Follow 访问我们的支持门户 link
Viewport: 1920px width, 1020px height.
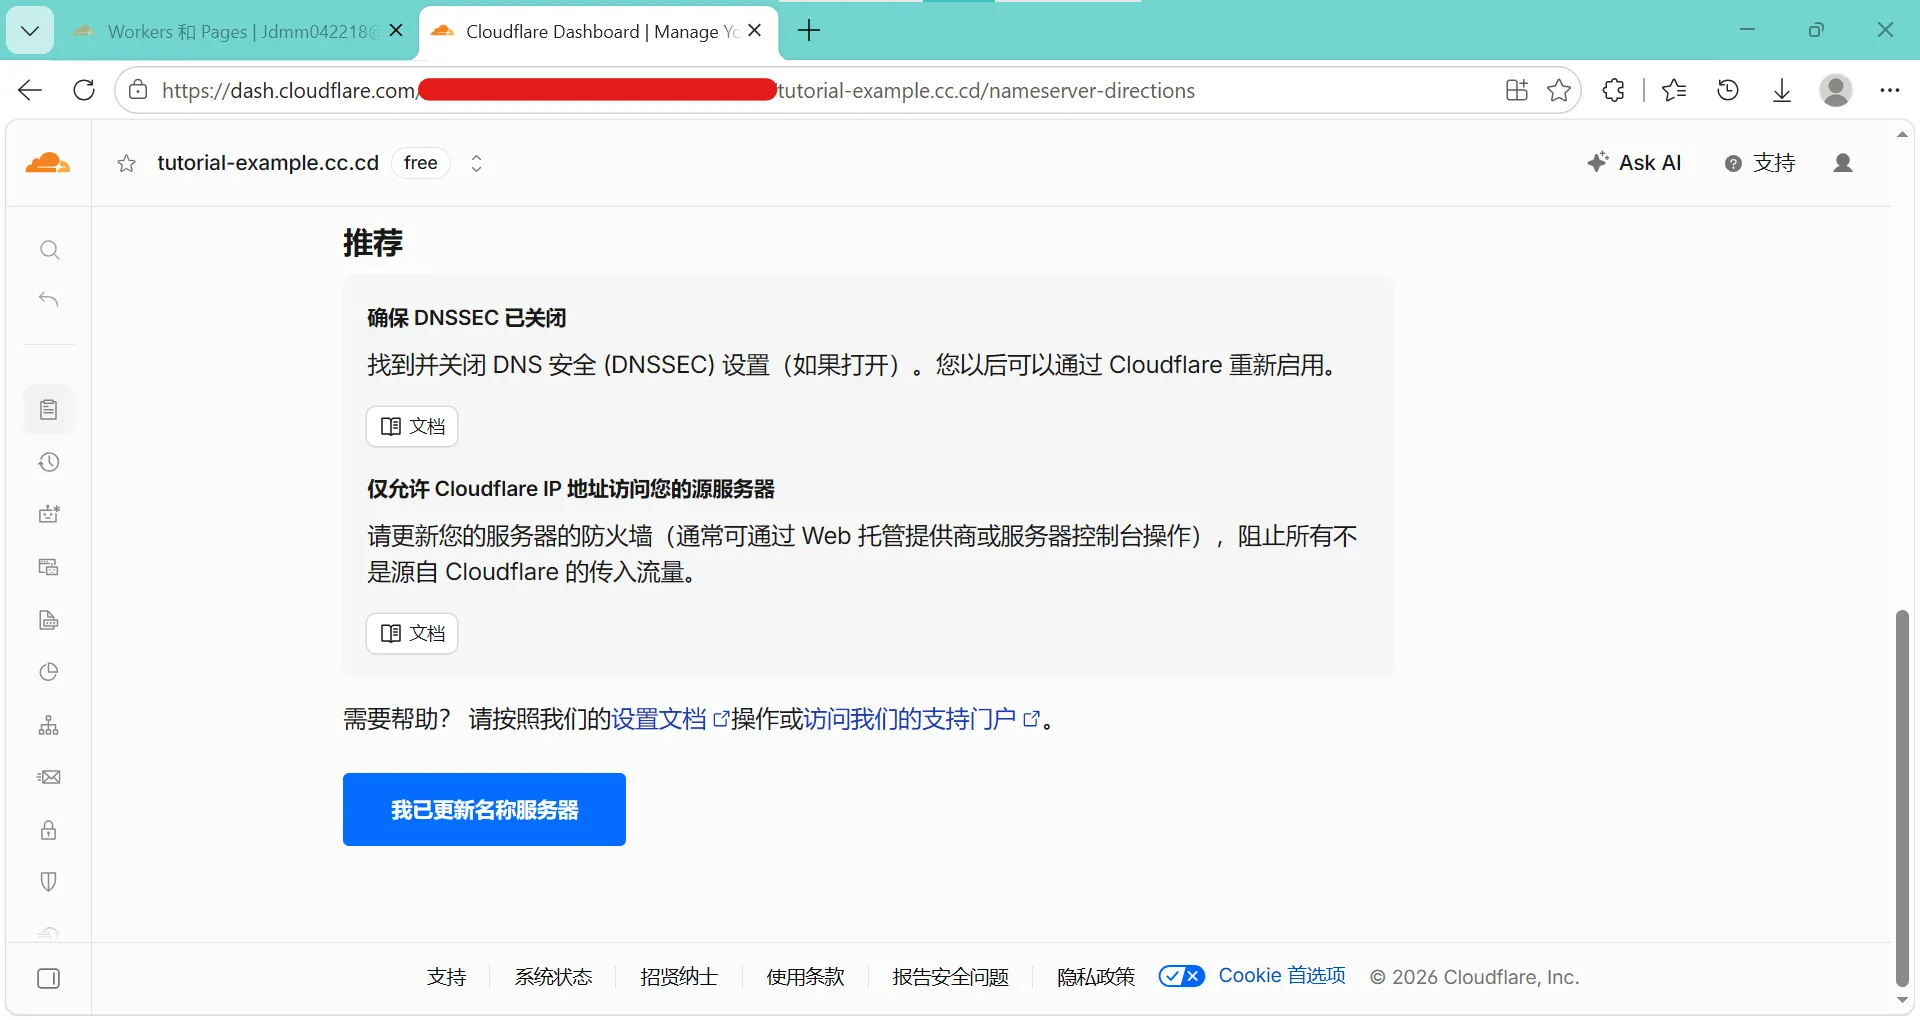[x=922, y=719]
